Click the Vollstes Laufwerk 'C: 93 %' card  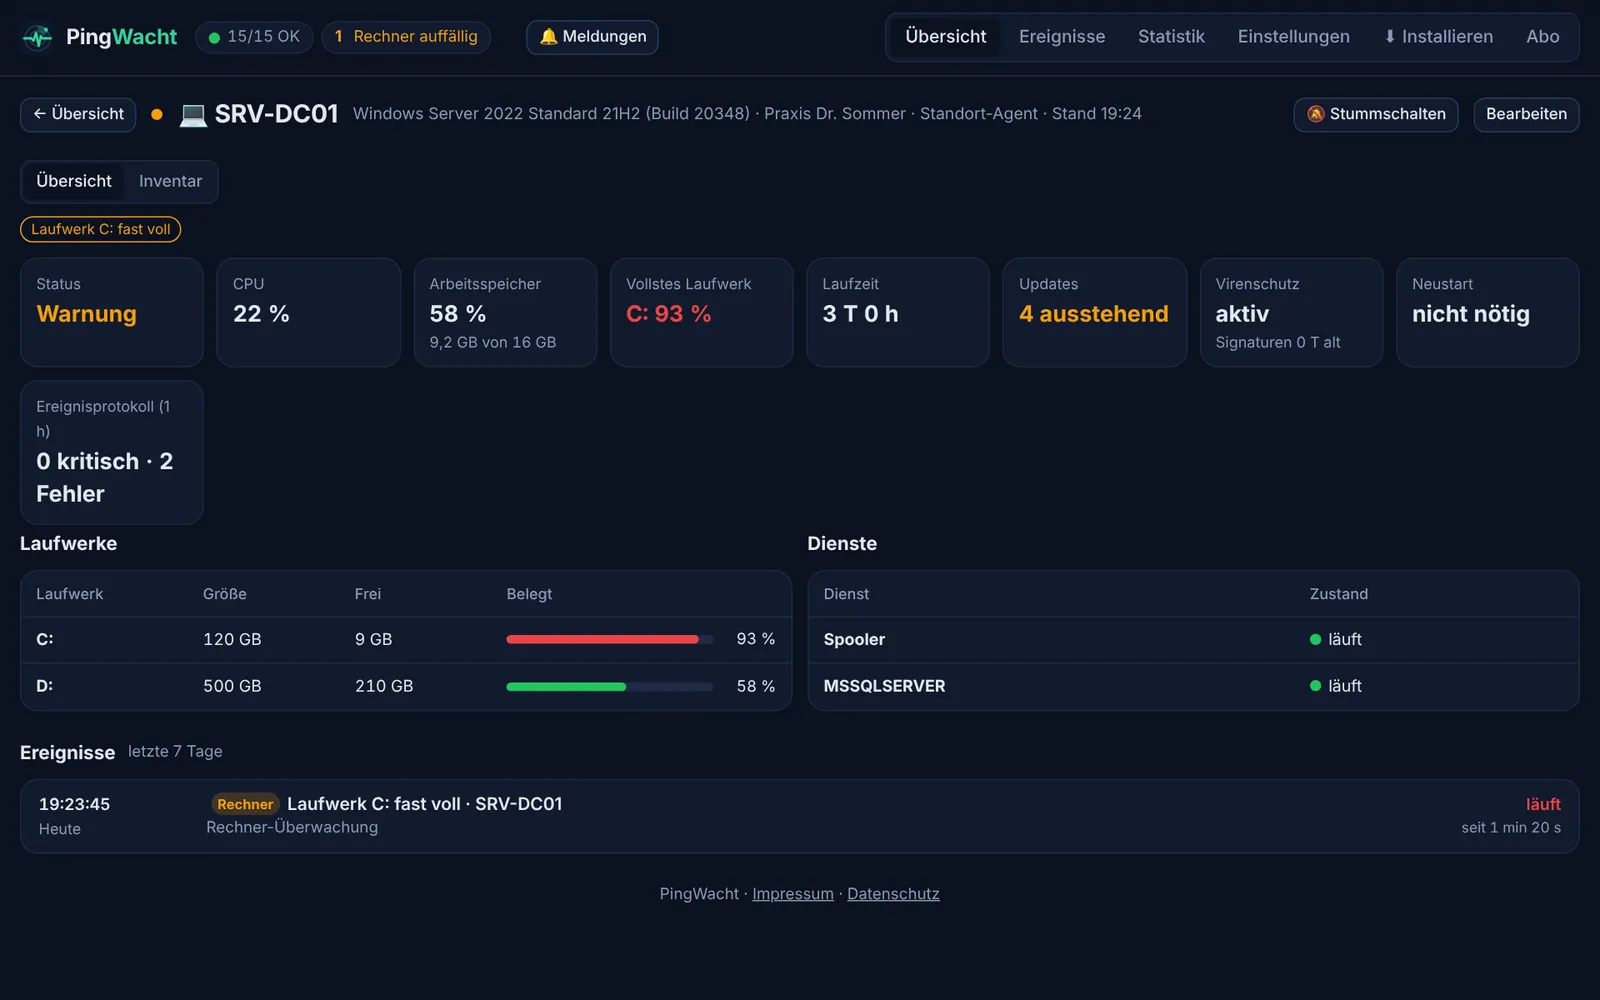tap(702, 313)
